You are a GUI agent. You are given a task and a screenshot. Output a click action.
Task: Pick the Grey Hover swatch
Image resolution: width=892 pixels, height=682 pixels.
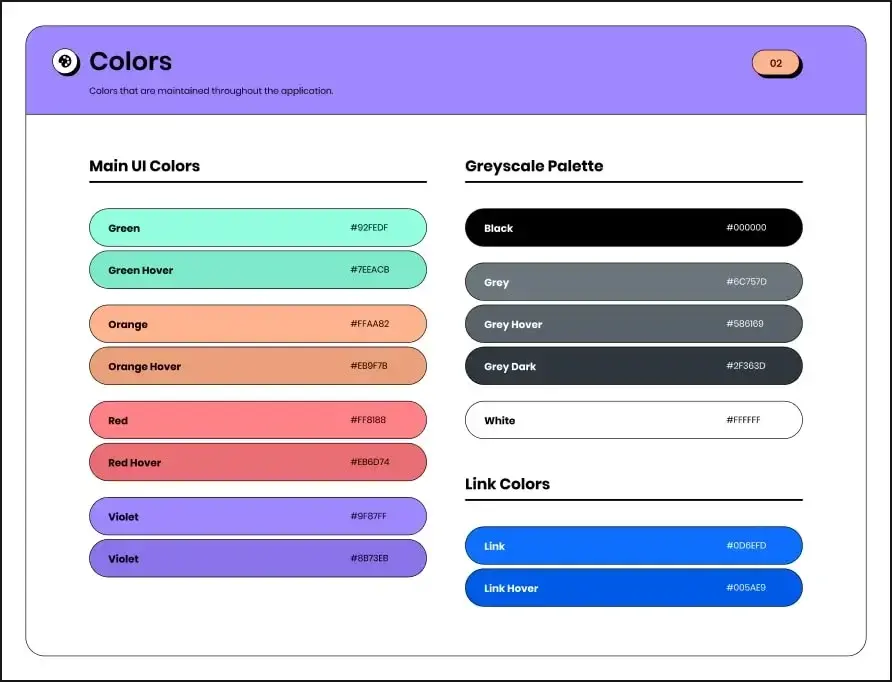tap(633, 324)
